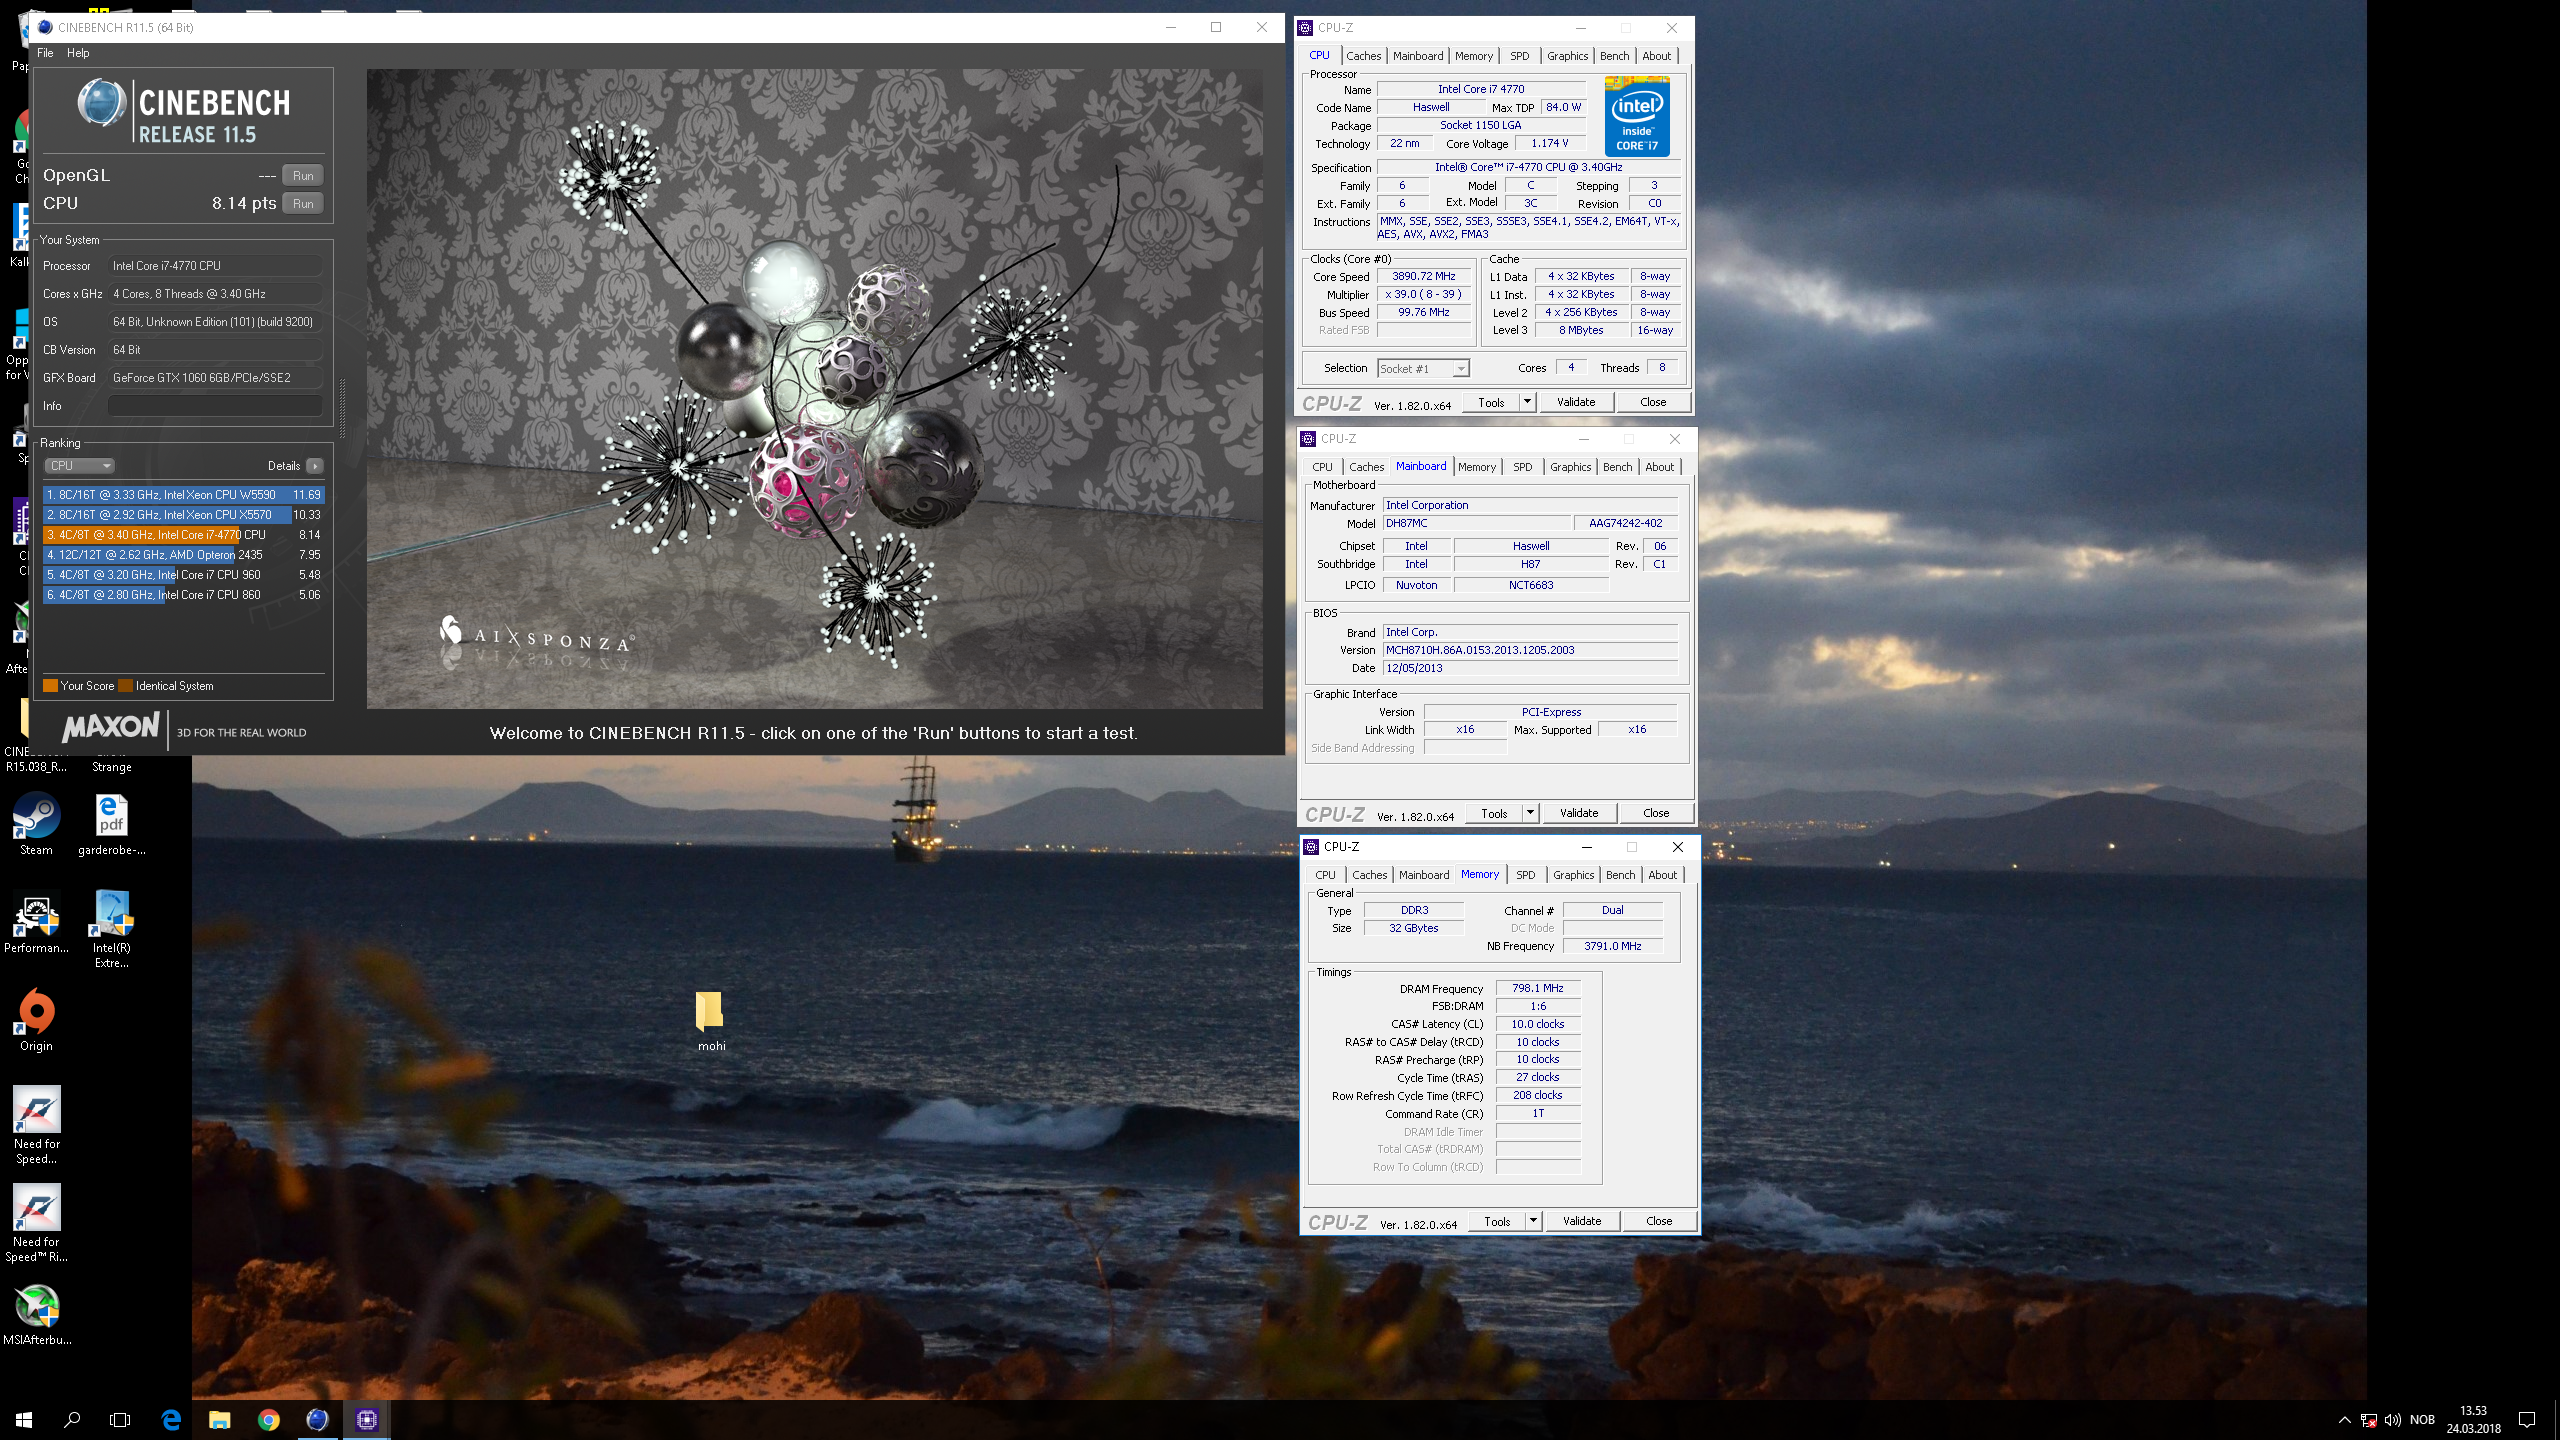Open the Ranking CPU dropdown in Cinebench
Screen dimensions: 2560x1440
tap(80, 466)
